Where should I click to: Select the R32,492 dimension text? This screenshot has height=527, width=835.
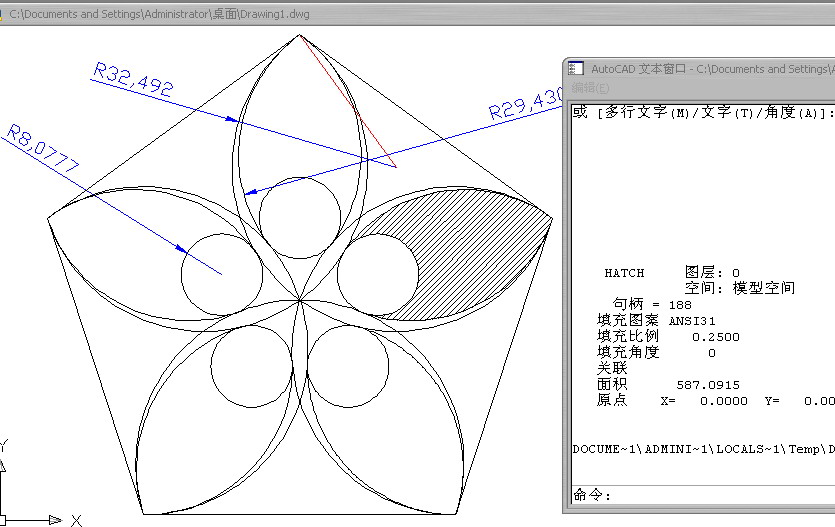133,79
